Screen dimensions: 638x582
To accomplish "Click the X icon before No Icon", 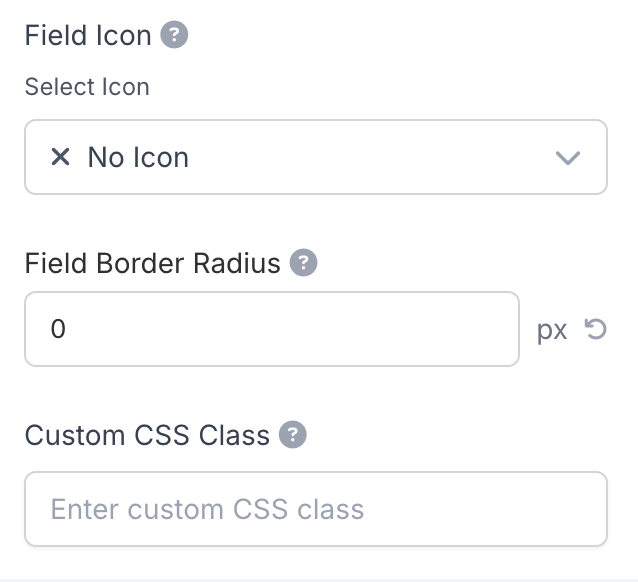I will pos(60,157).
